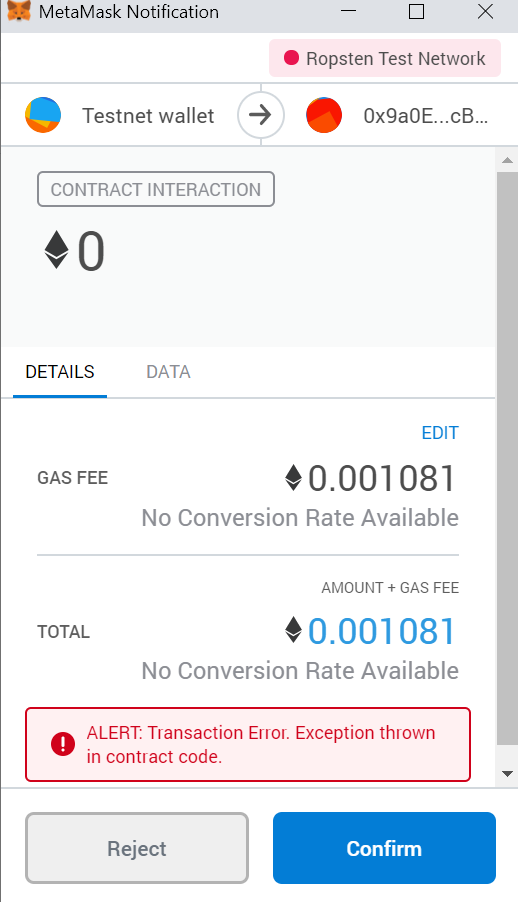This screenshot has width=518, height=902.
Task: Confirm the contract interaction transaction
Action: [384, 848]
